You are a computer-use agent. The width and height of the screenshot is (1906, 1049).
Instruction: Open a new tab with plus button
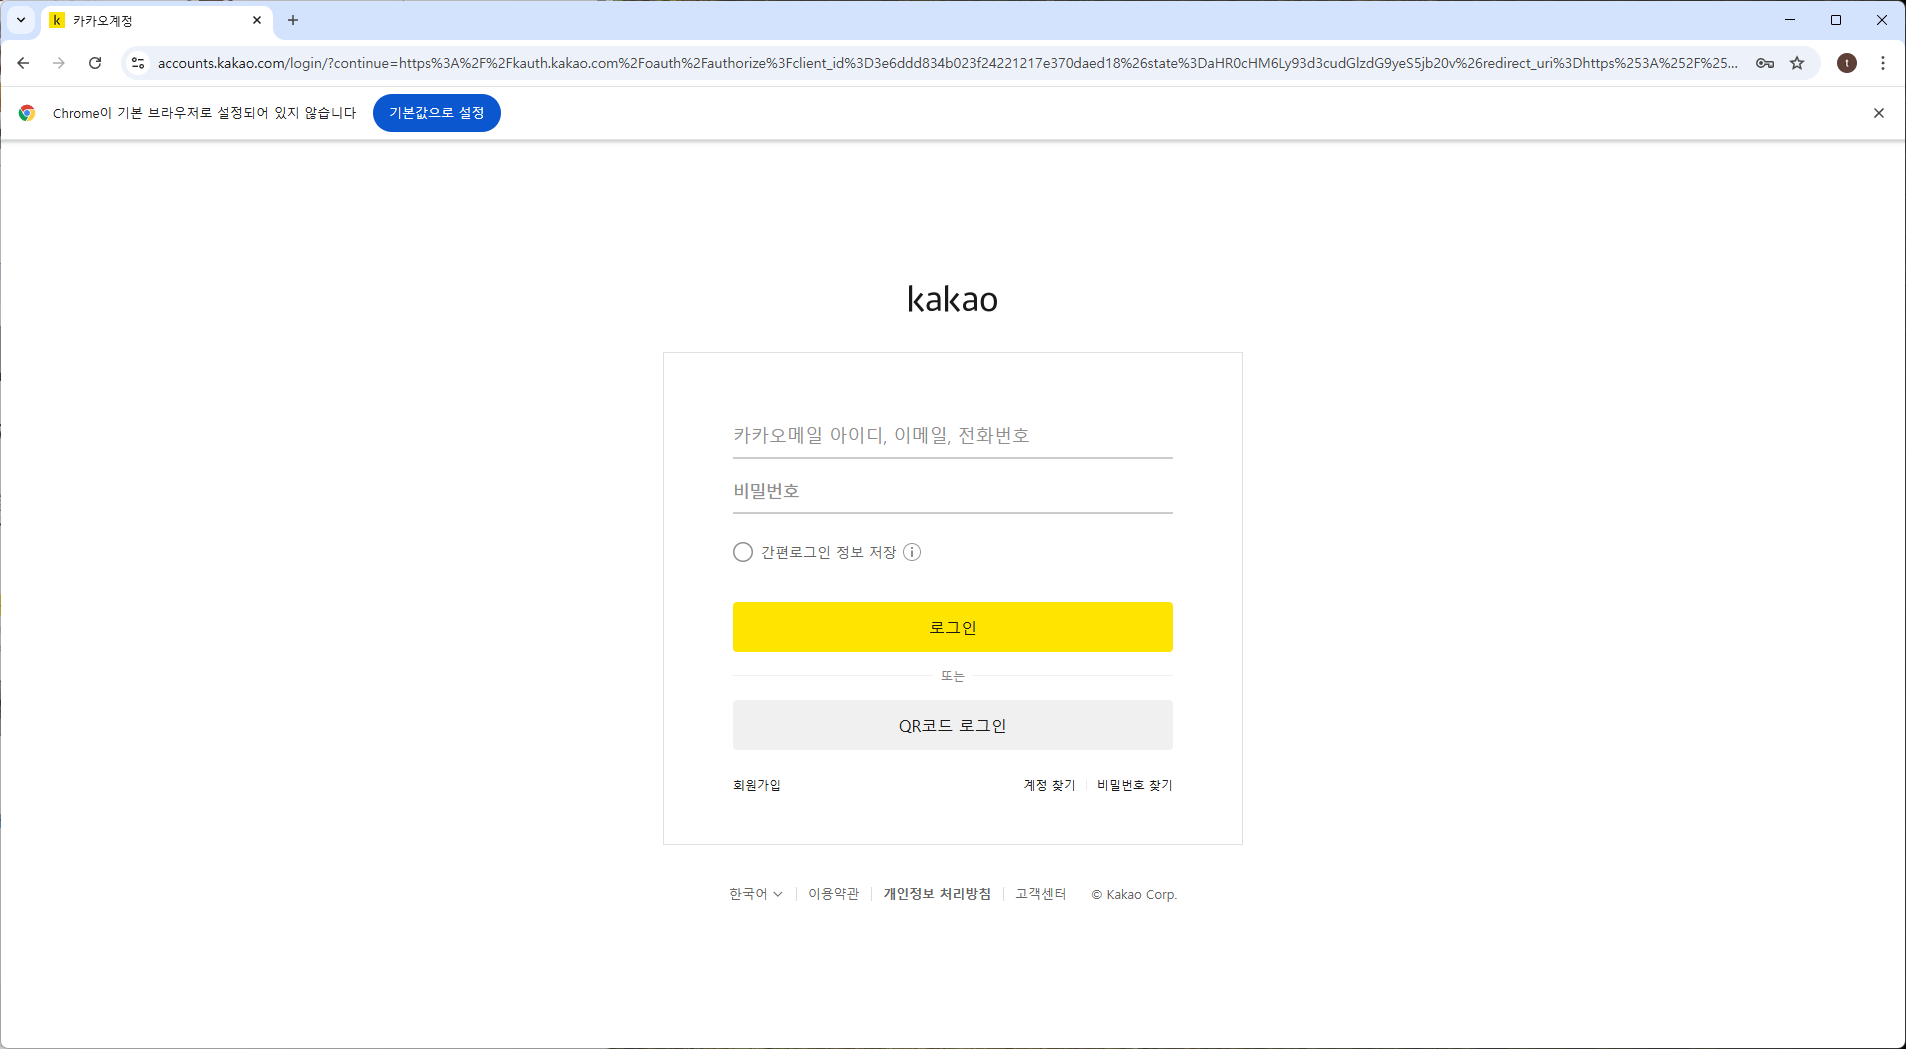click(x=293, y=20)
